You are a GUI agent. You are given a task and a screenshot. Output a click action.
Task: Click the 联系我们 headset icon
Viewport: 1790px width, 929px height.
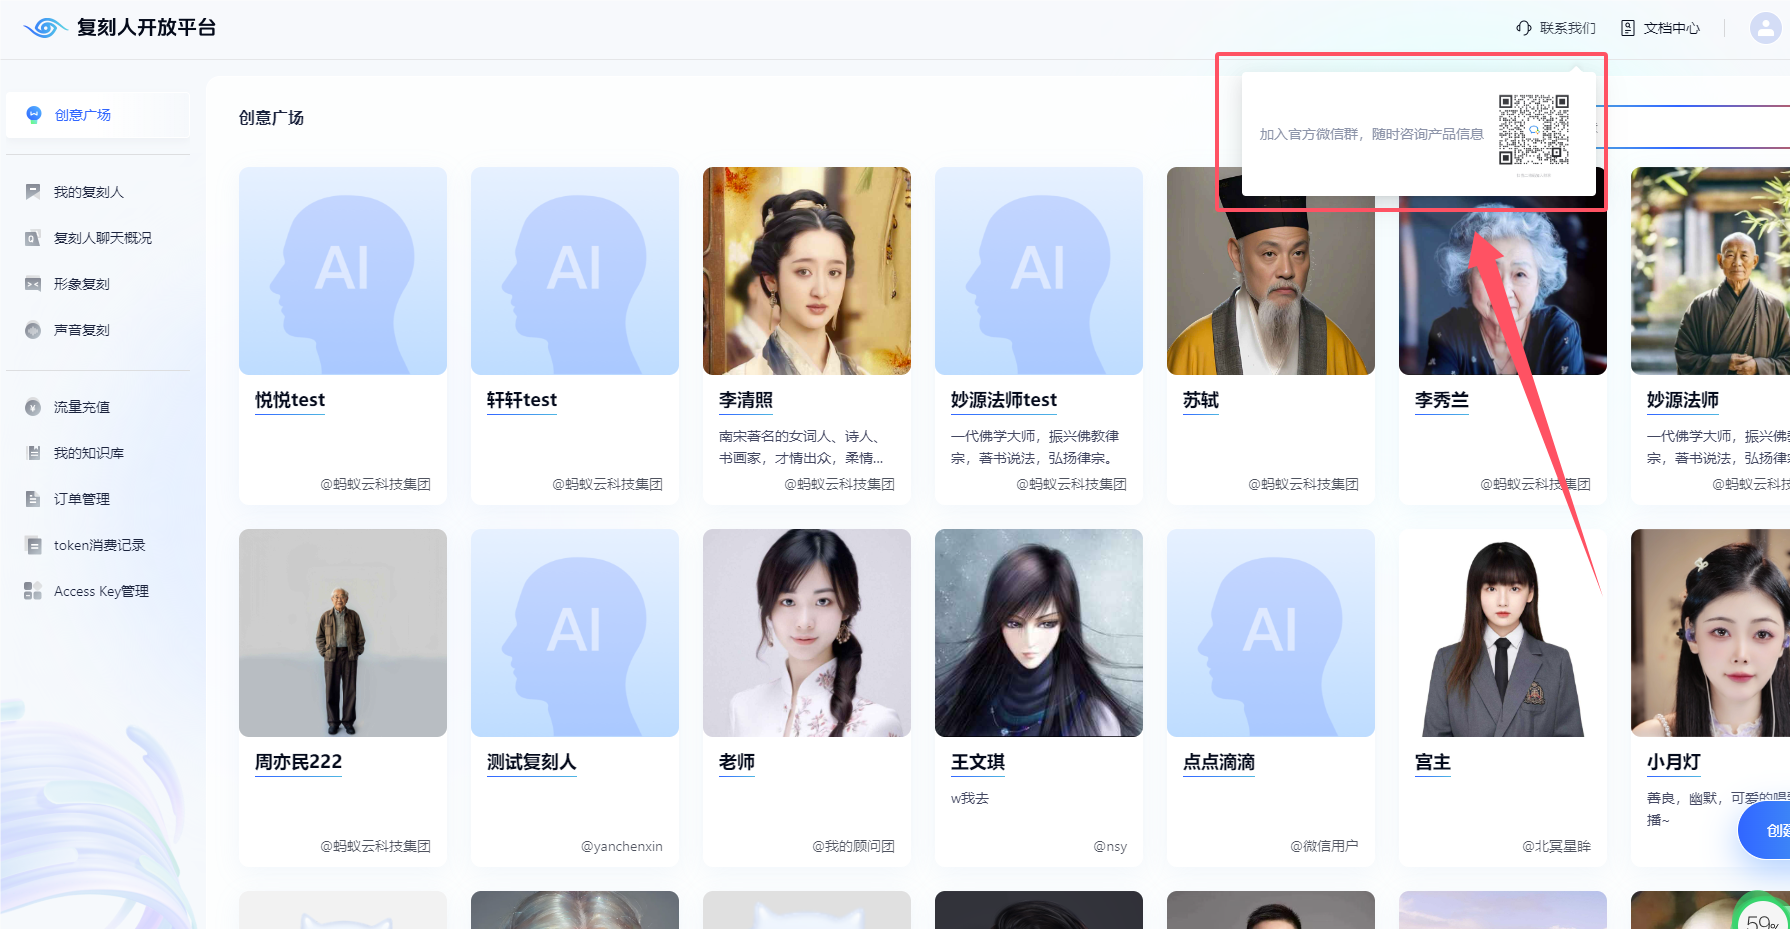(x=1524, y=28)
